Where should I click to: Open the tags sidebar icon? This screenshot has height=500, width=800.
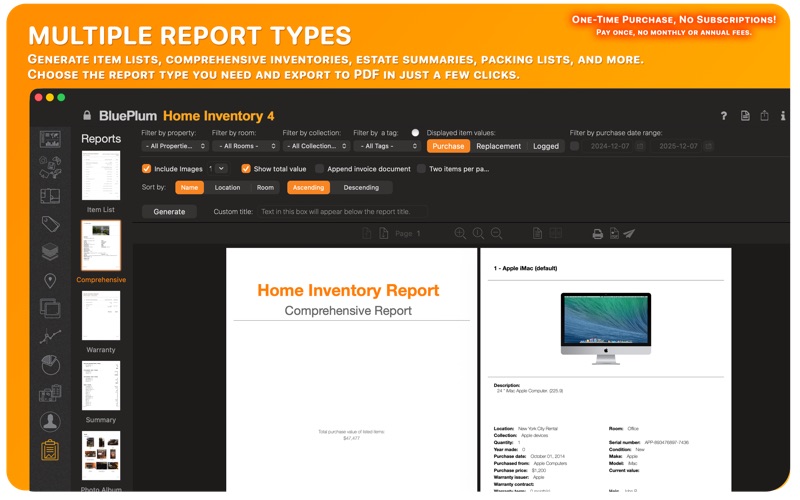[50, 224]
